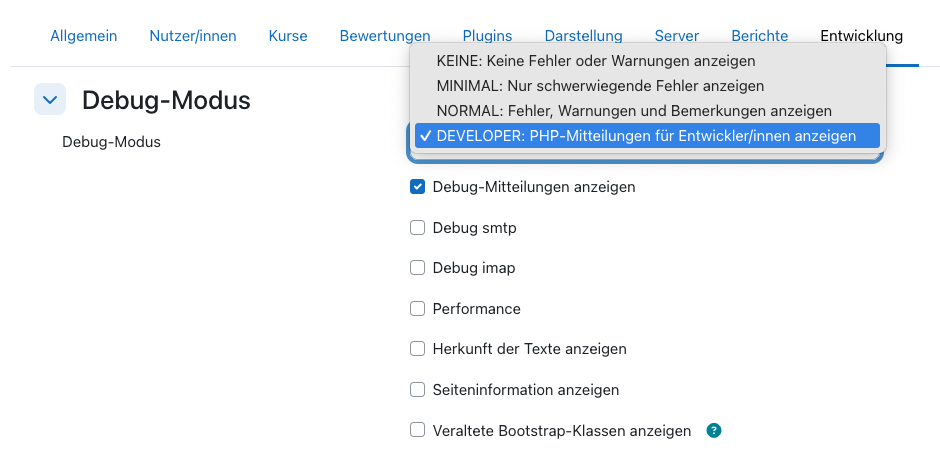Tick the Performance checkbox
Viewport: 940px width, 453px height.
[x=418, y=309]
